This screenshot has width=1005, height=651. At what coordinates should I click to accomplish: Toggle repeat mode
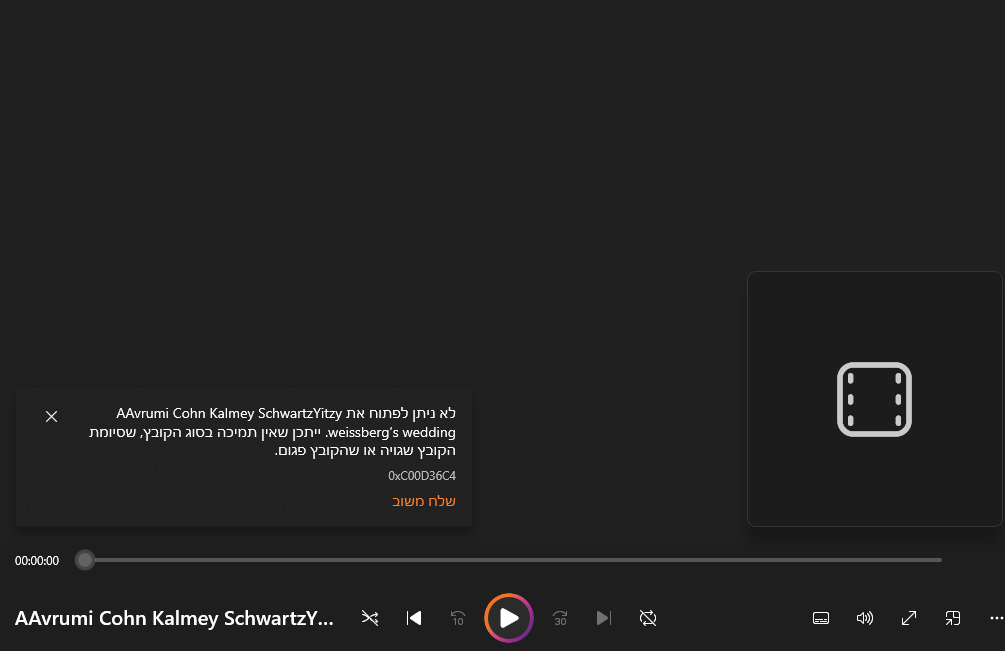648,618
